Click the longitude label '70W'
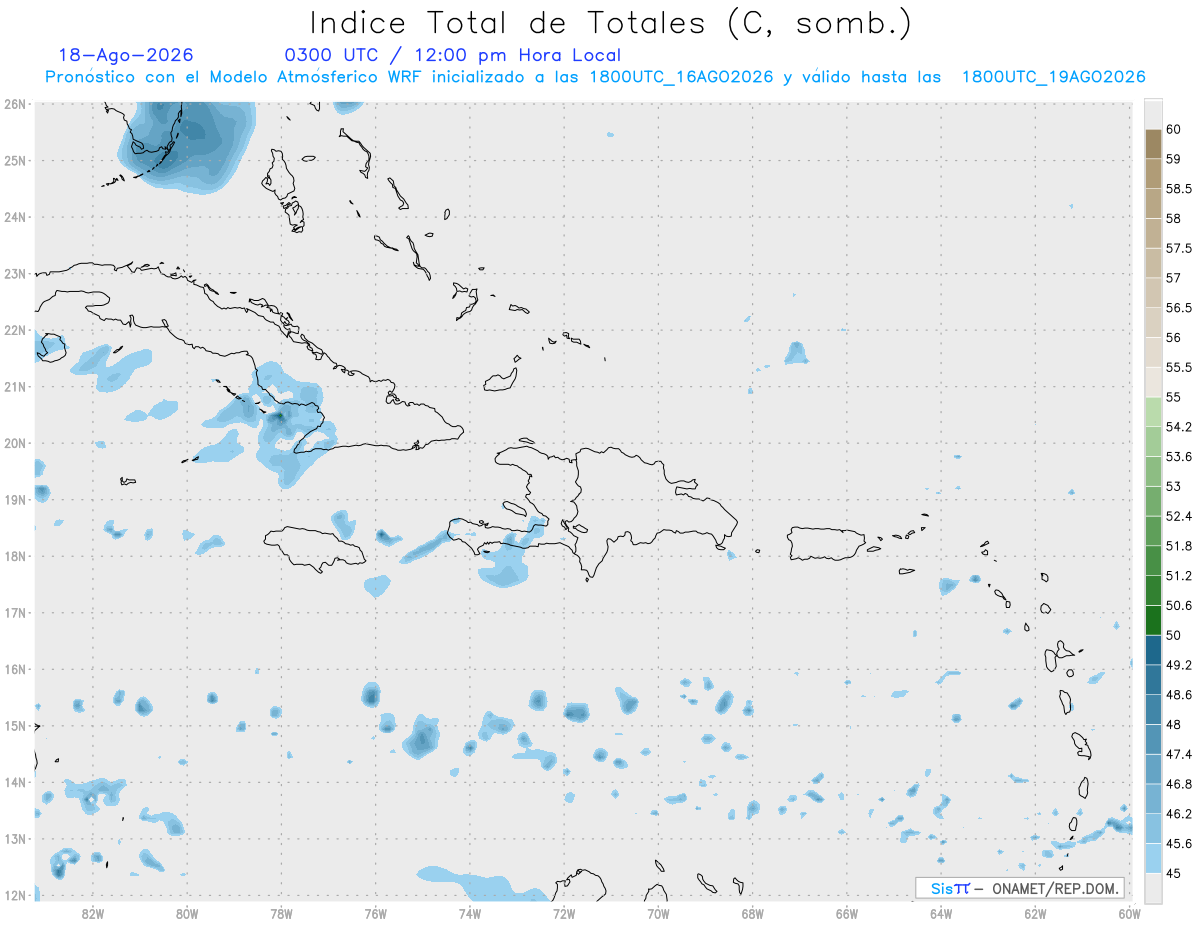The width and height of the screenshot is (1200, 927). 658,913
